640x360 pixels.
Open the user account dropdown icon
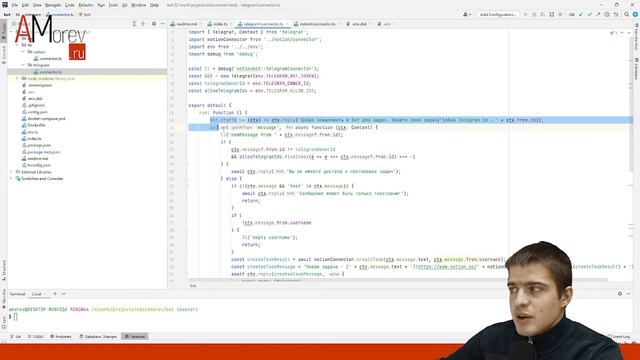coord(467,14)
